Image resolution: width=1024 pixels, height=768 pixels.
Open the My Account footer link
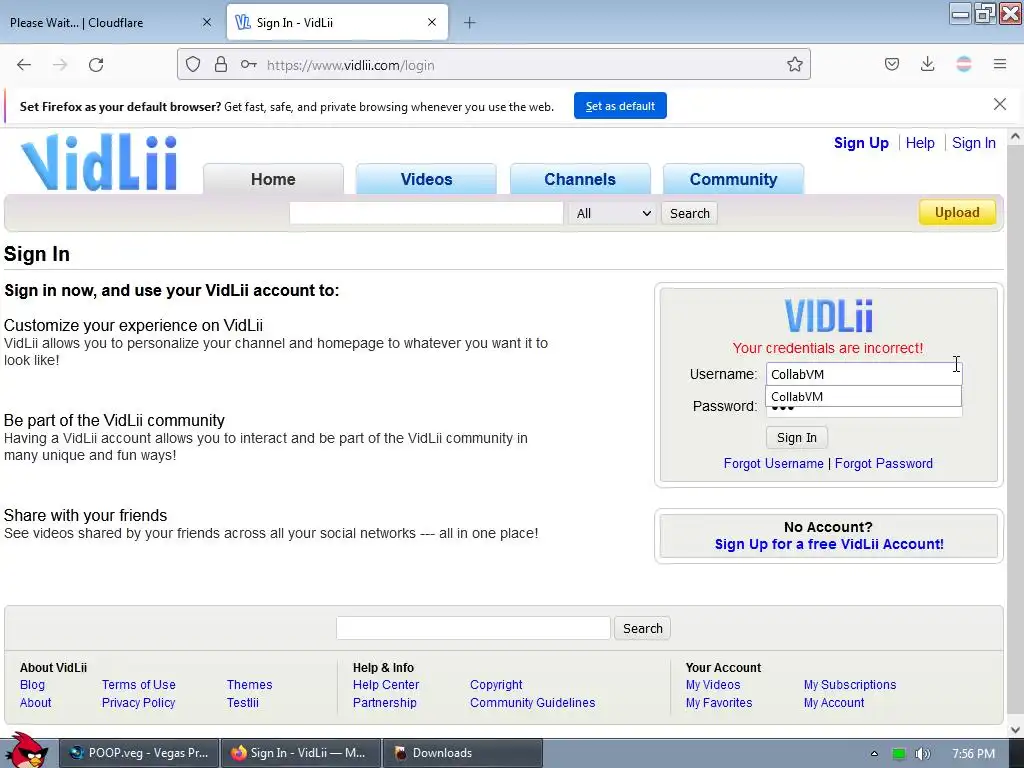(x=834, y=703)
